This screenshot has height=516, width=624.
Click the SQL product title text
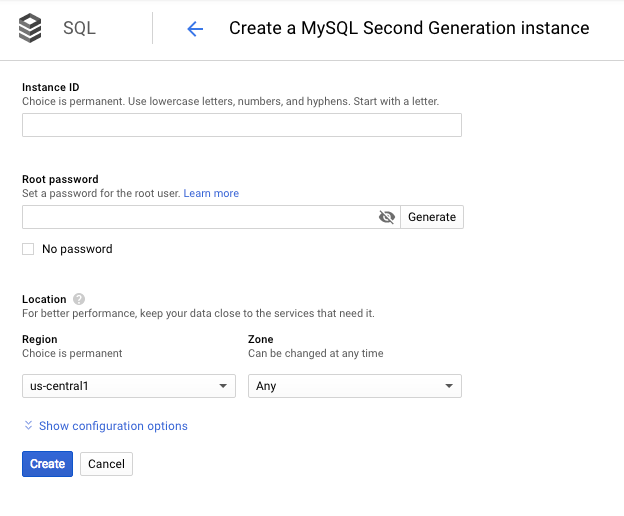[x=79, y=28]
